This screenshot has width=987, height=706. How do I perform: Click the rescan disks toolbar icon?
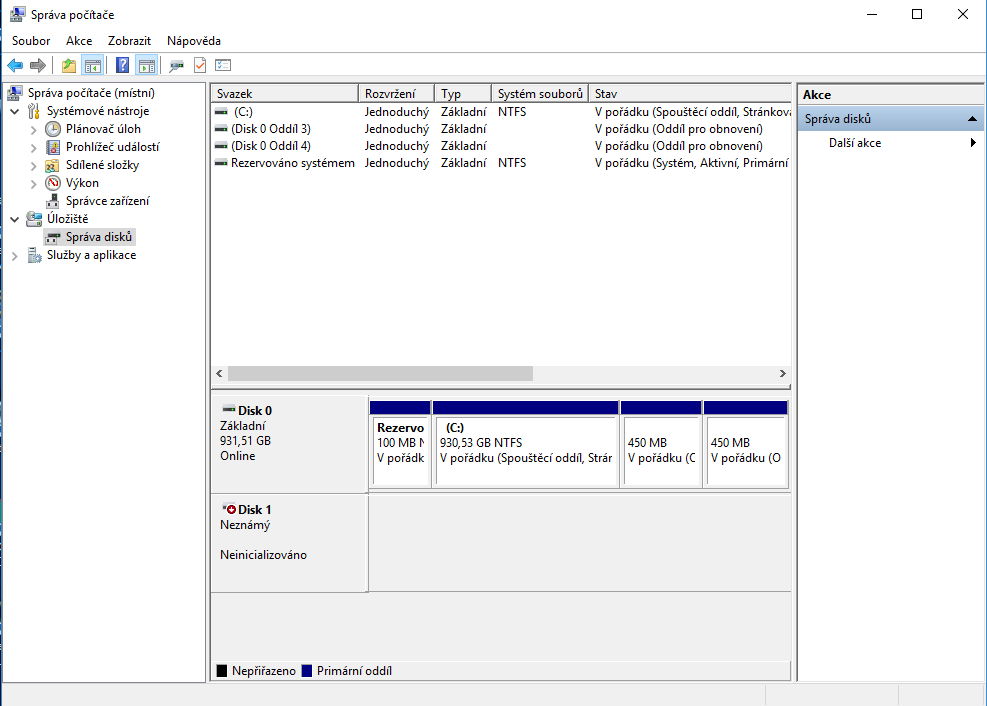click(x=177, y=66)
